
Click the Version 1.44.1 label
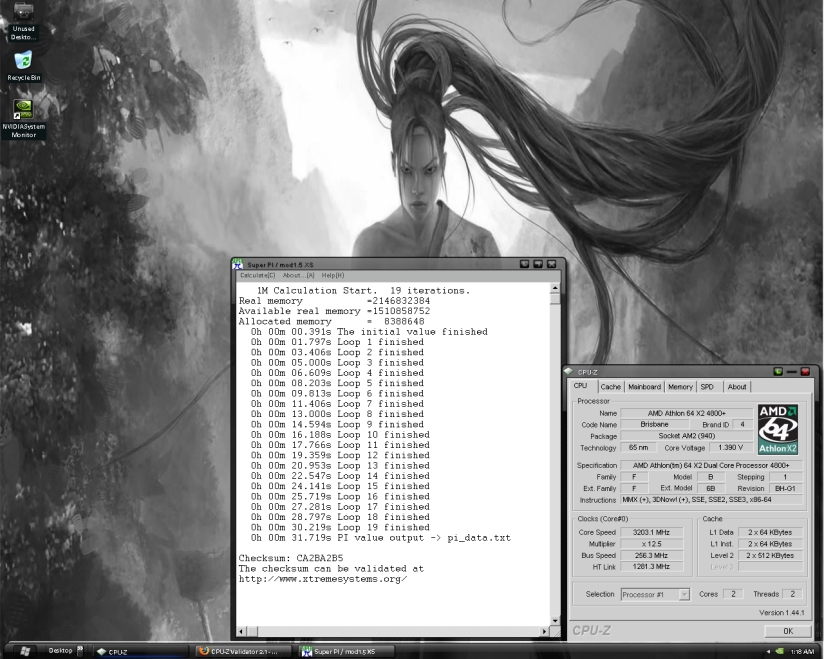click(781, 613)
